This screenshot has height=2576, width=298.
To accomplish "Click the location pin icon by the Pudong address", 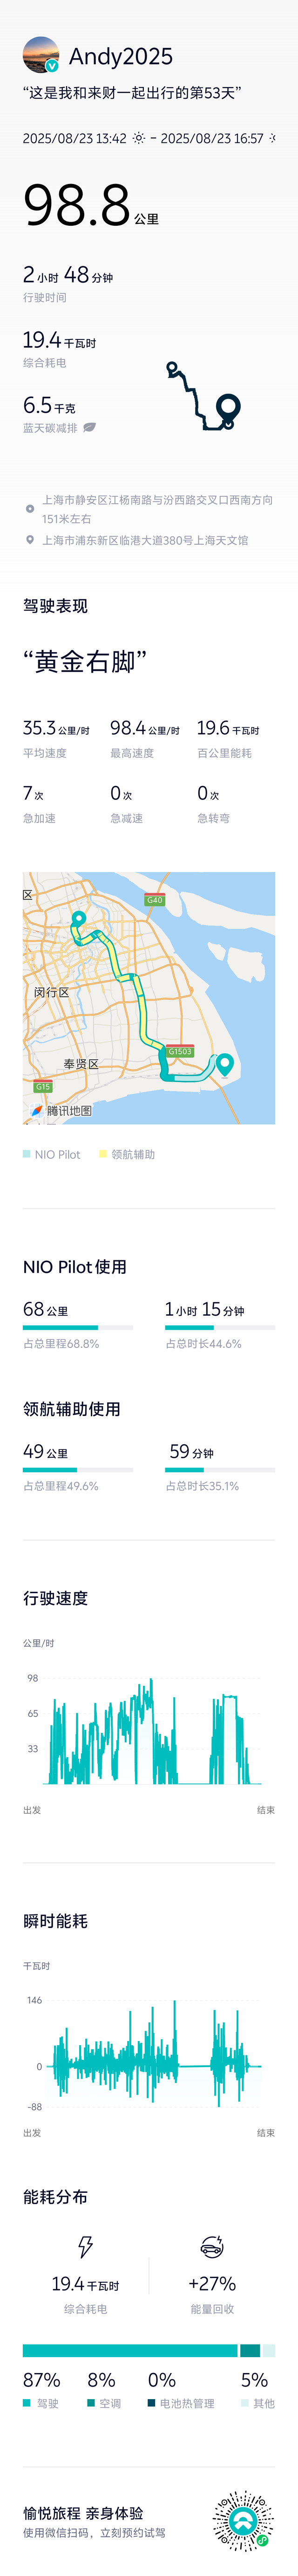I will click(30, 540).
